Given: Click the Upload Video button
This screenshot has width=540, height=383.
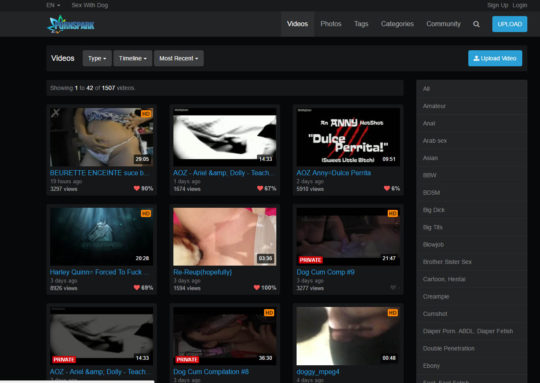Looking at the screenshot, I should (495, 58).
